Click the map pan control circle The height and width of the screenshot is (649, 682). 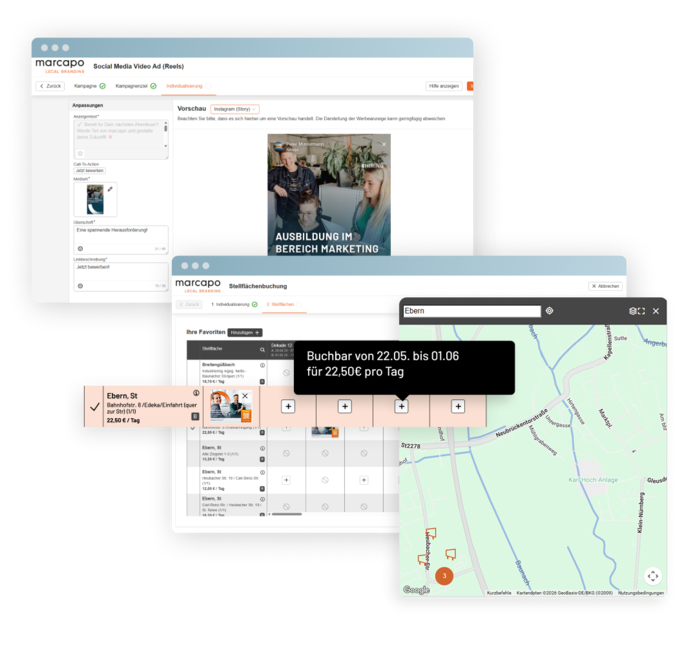[652, 576]
